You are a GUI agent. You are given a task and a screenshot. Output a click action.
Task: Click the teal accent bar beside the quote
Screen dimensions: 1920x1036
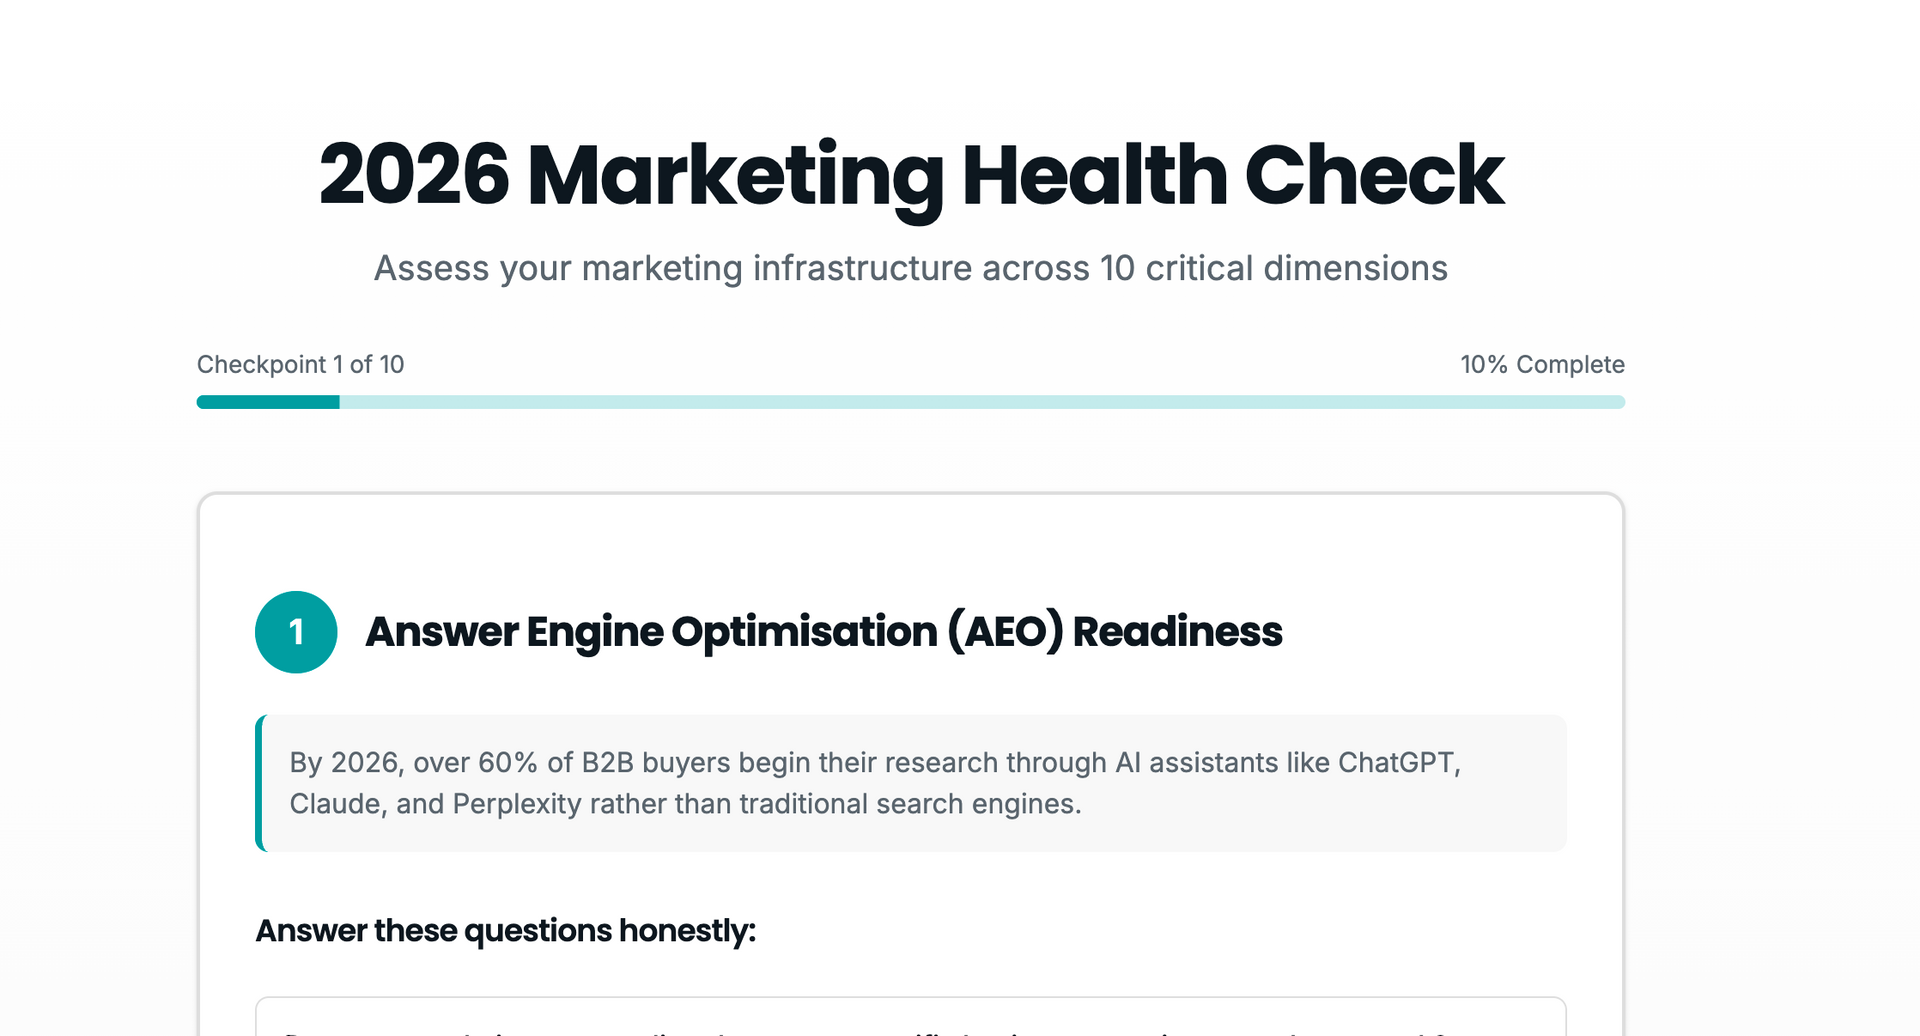(x=259, y=782)
